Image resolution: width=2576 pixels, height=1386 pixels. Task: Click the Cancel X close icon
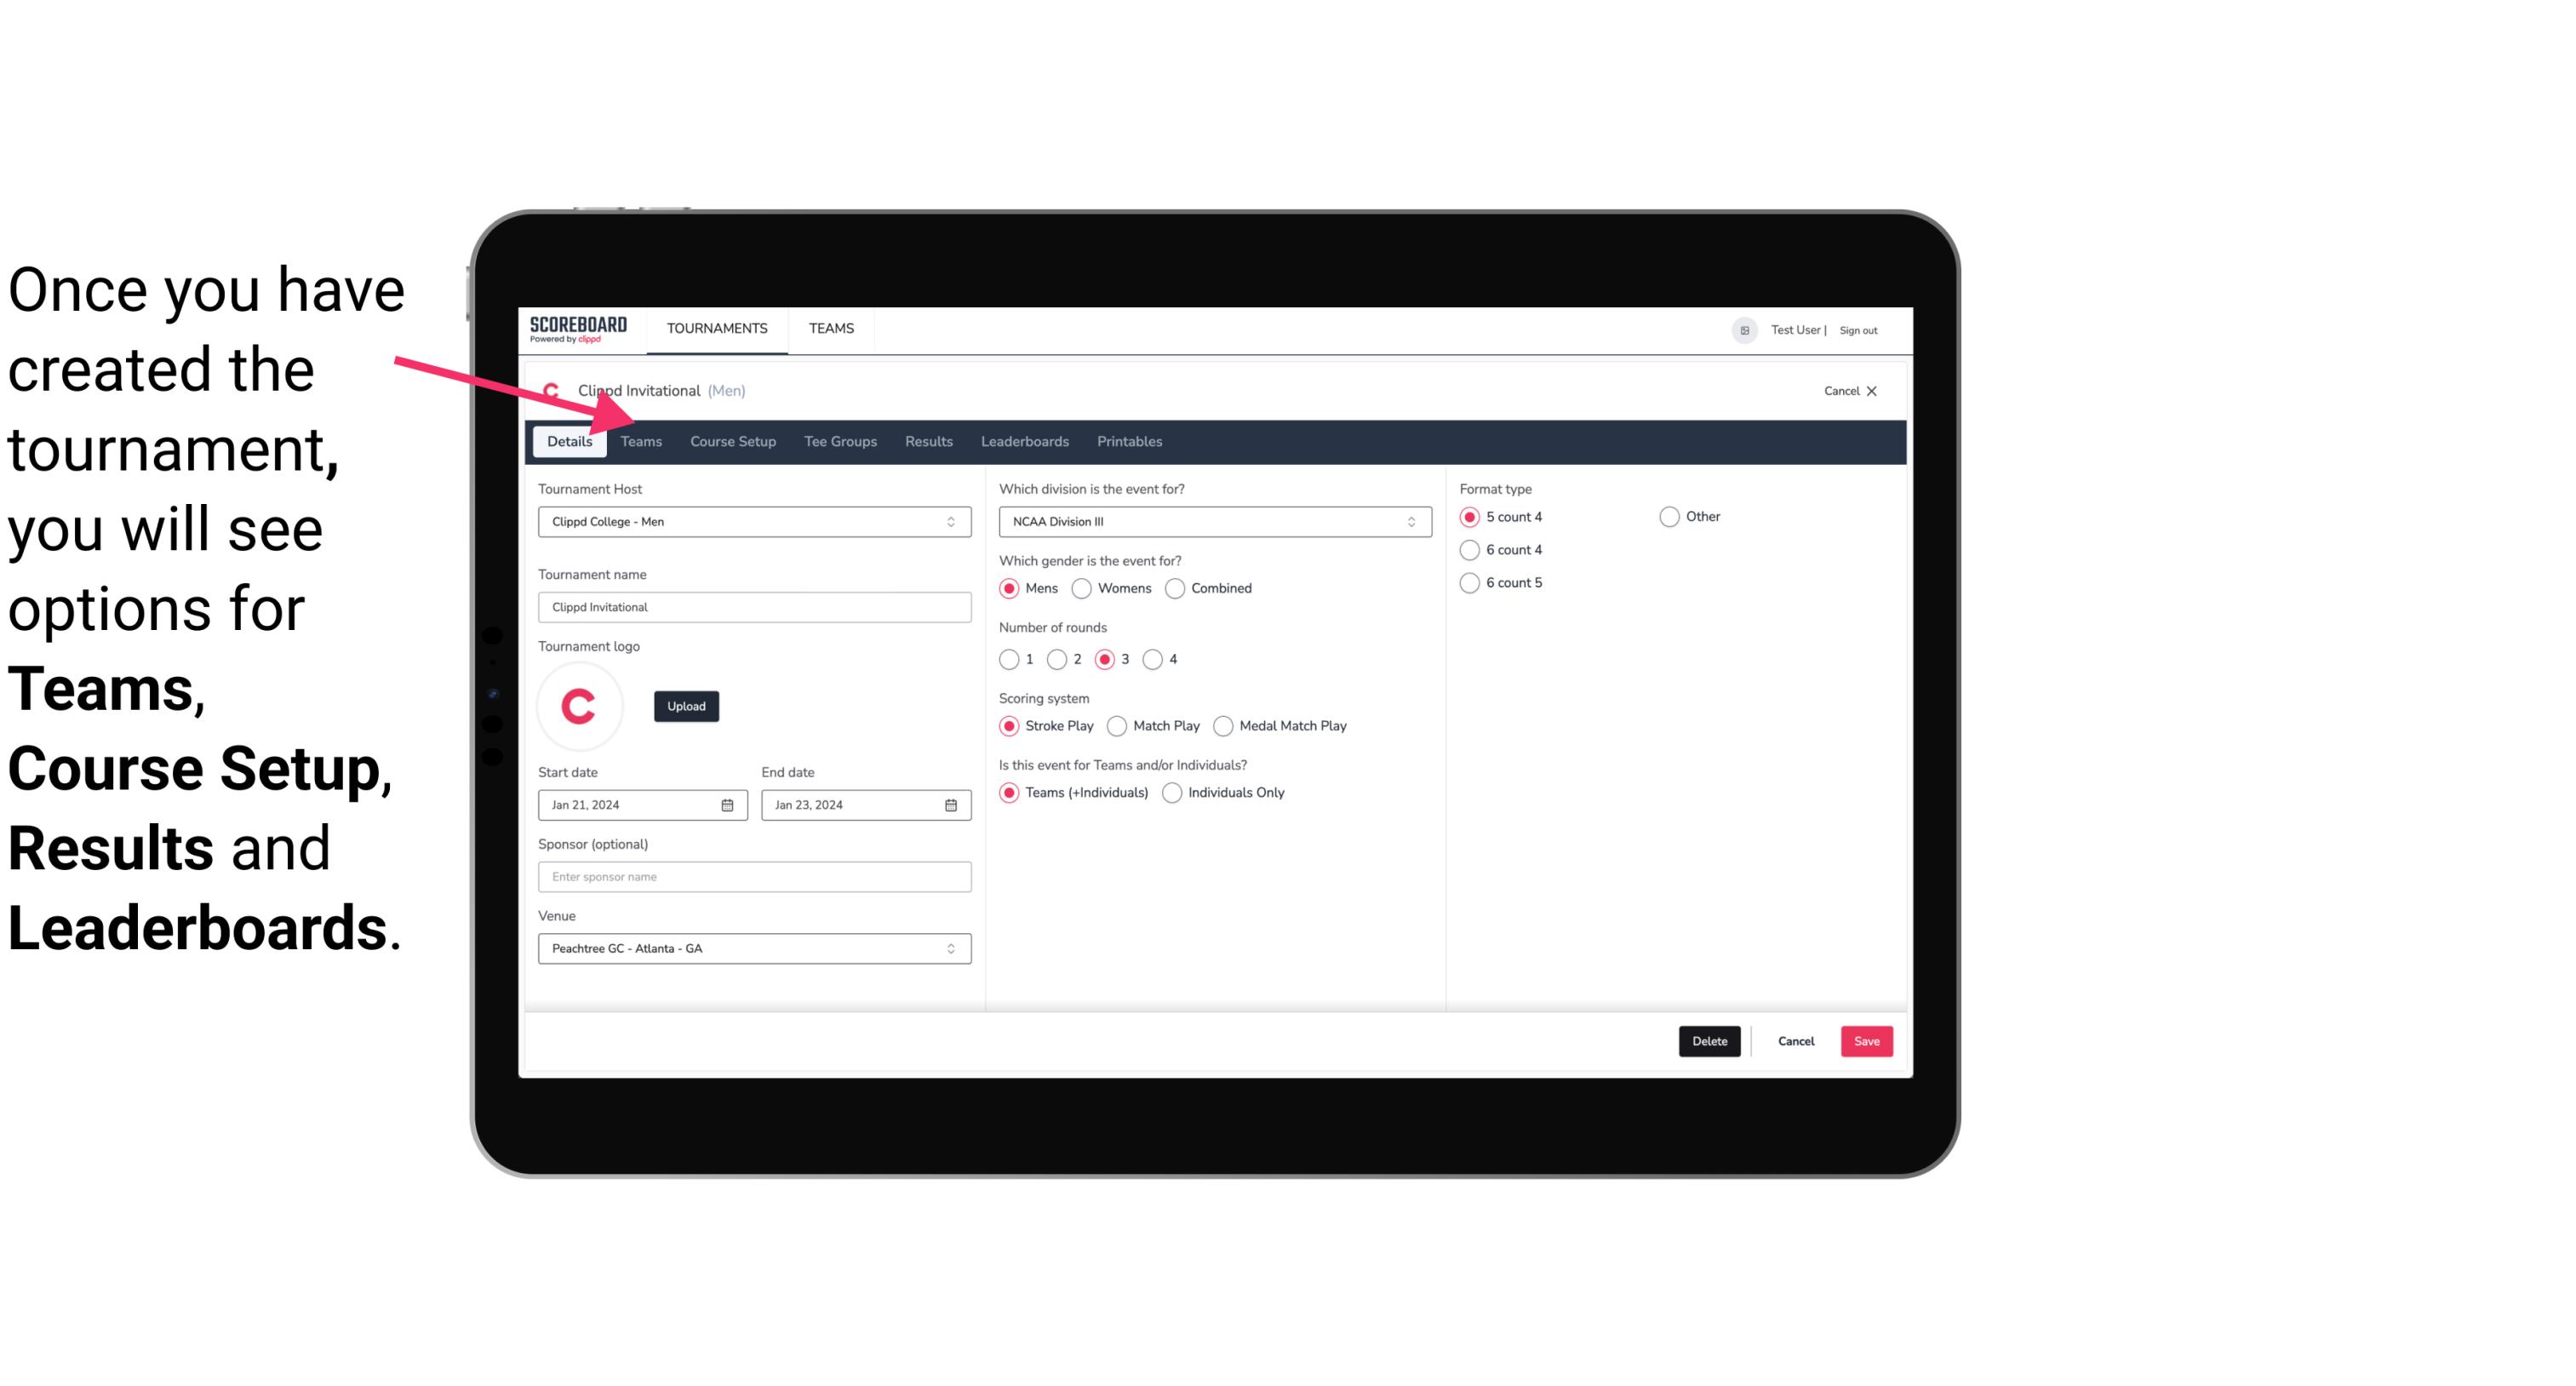[1873, 391]
